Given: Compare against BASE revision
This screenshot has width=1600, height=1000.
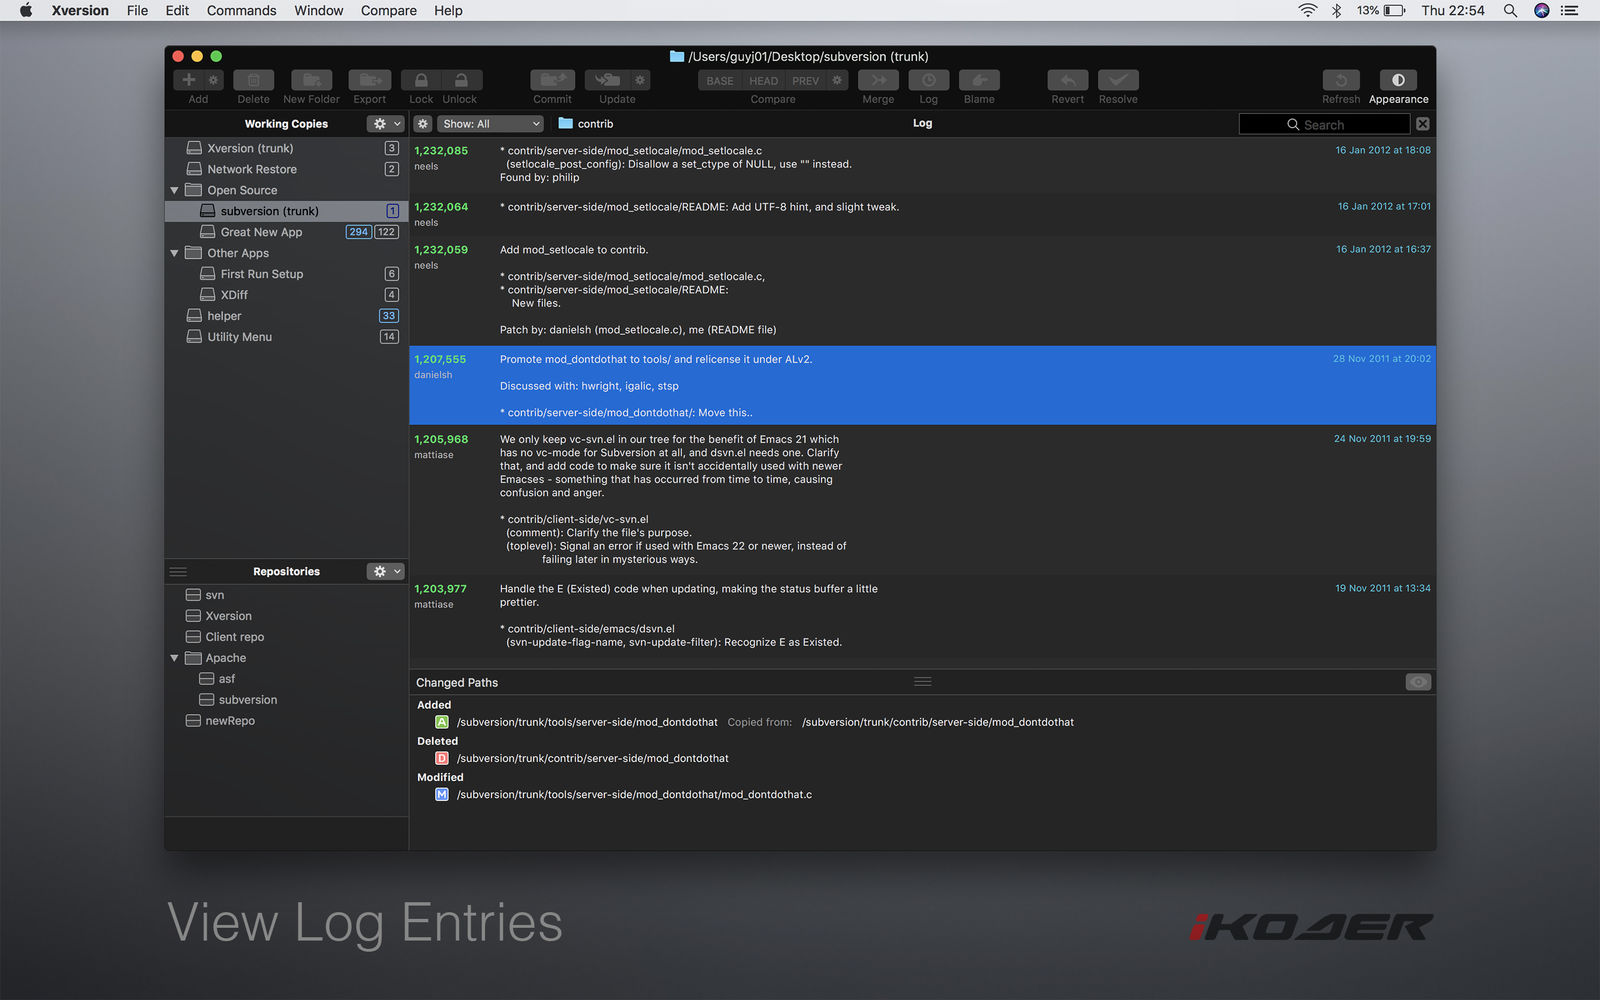Looking at the screenshot, I should [720, 81].
